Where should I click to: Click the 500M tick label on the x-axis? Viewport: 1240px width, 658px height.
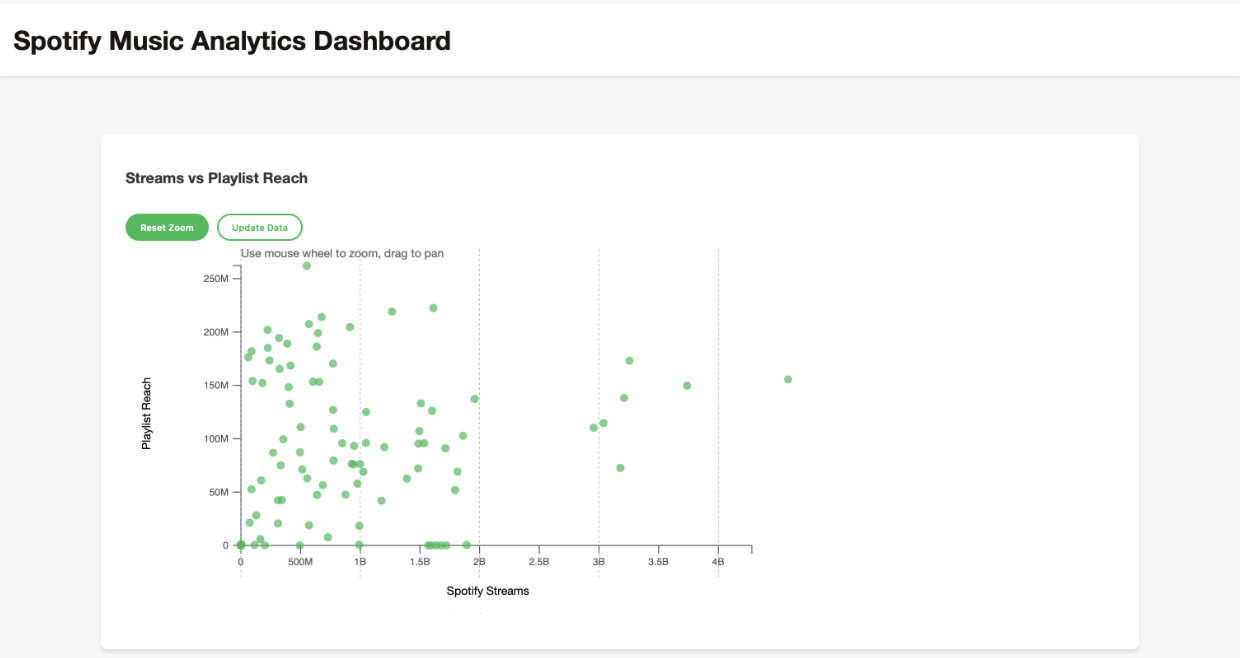click(x=299, y=562)
